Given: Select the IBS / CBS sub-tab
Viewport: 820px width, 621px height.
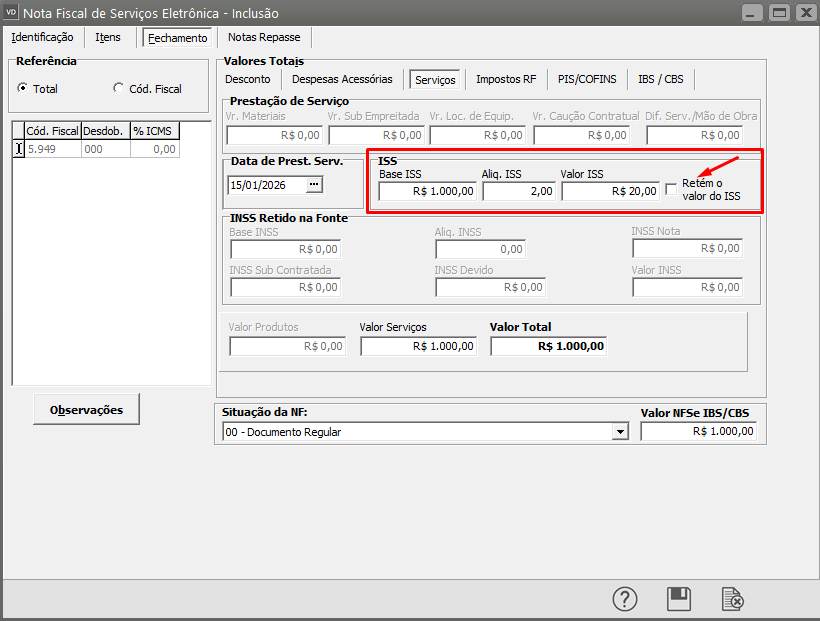Looking at the screenshot, I should click(661, 79).
